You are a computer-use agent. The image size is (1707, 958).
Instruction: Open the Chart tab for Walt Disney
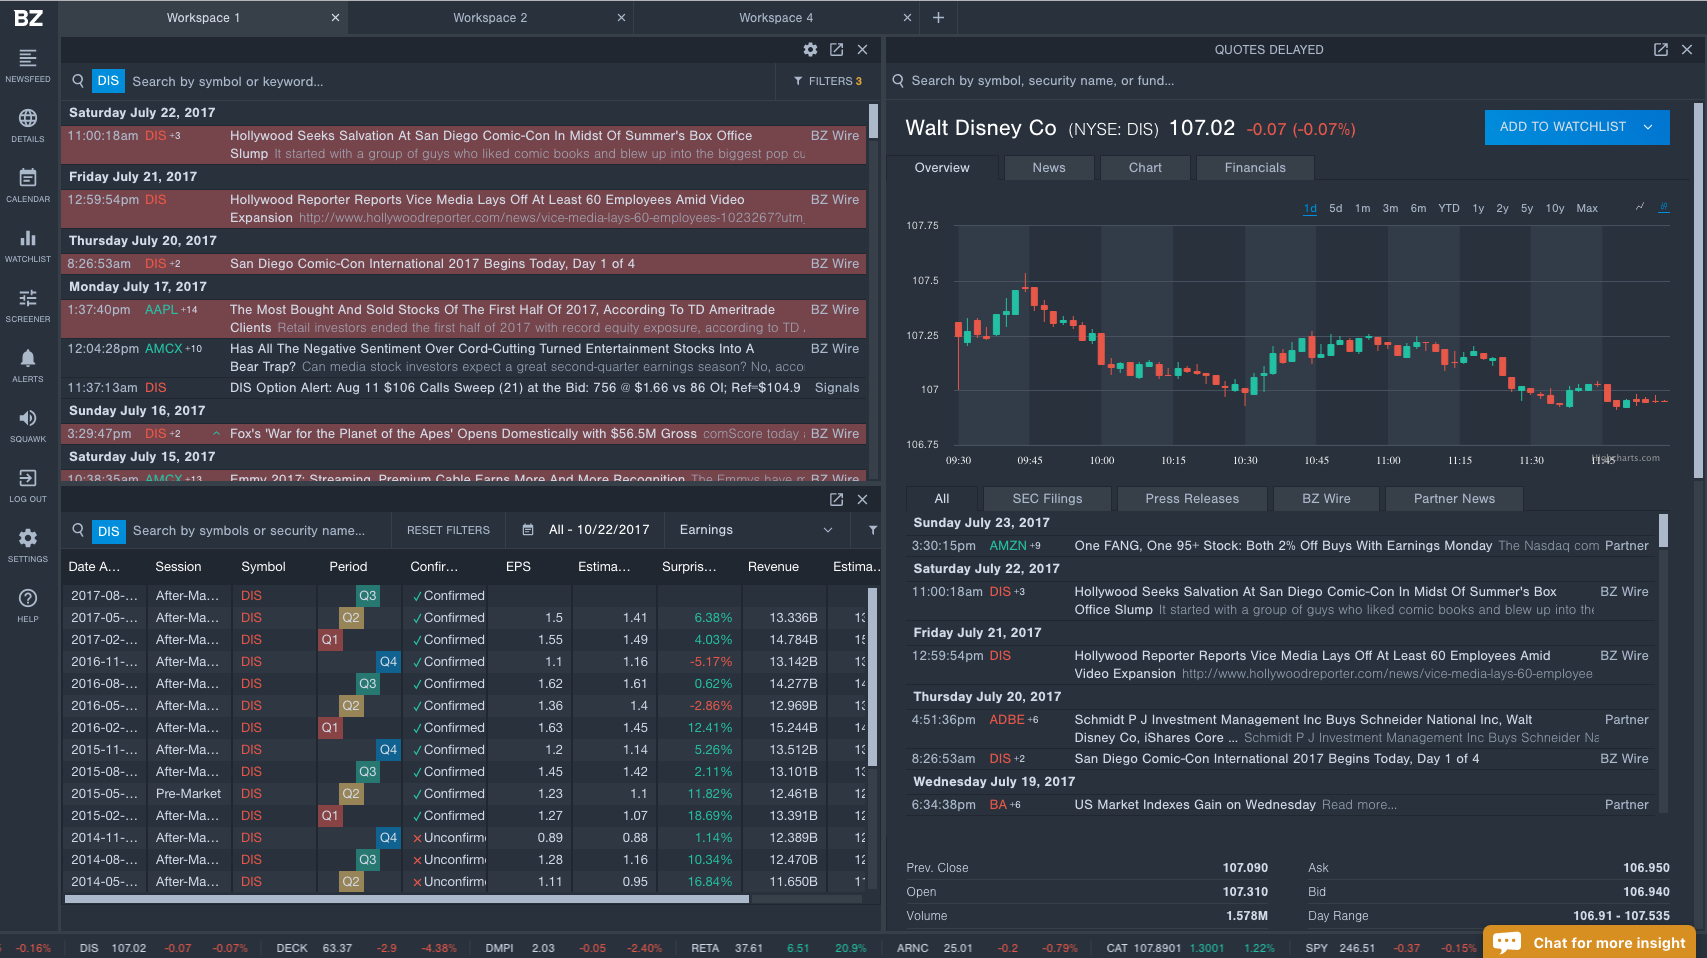pos(1145,168)
